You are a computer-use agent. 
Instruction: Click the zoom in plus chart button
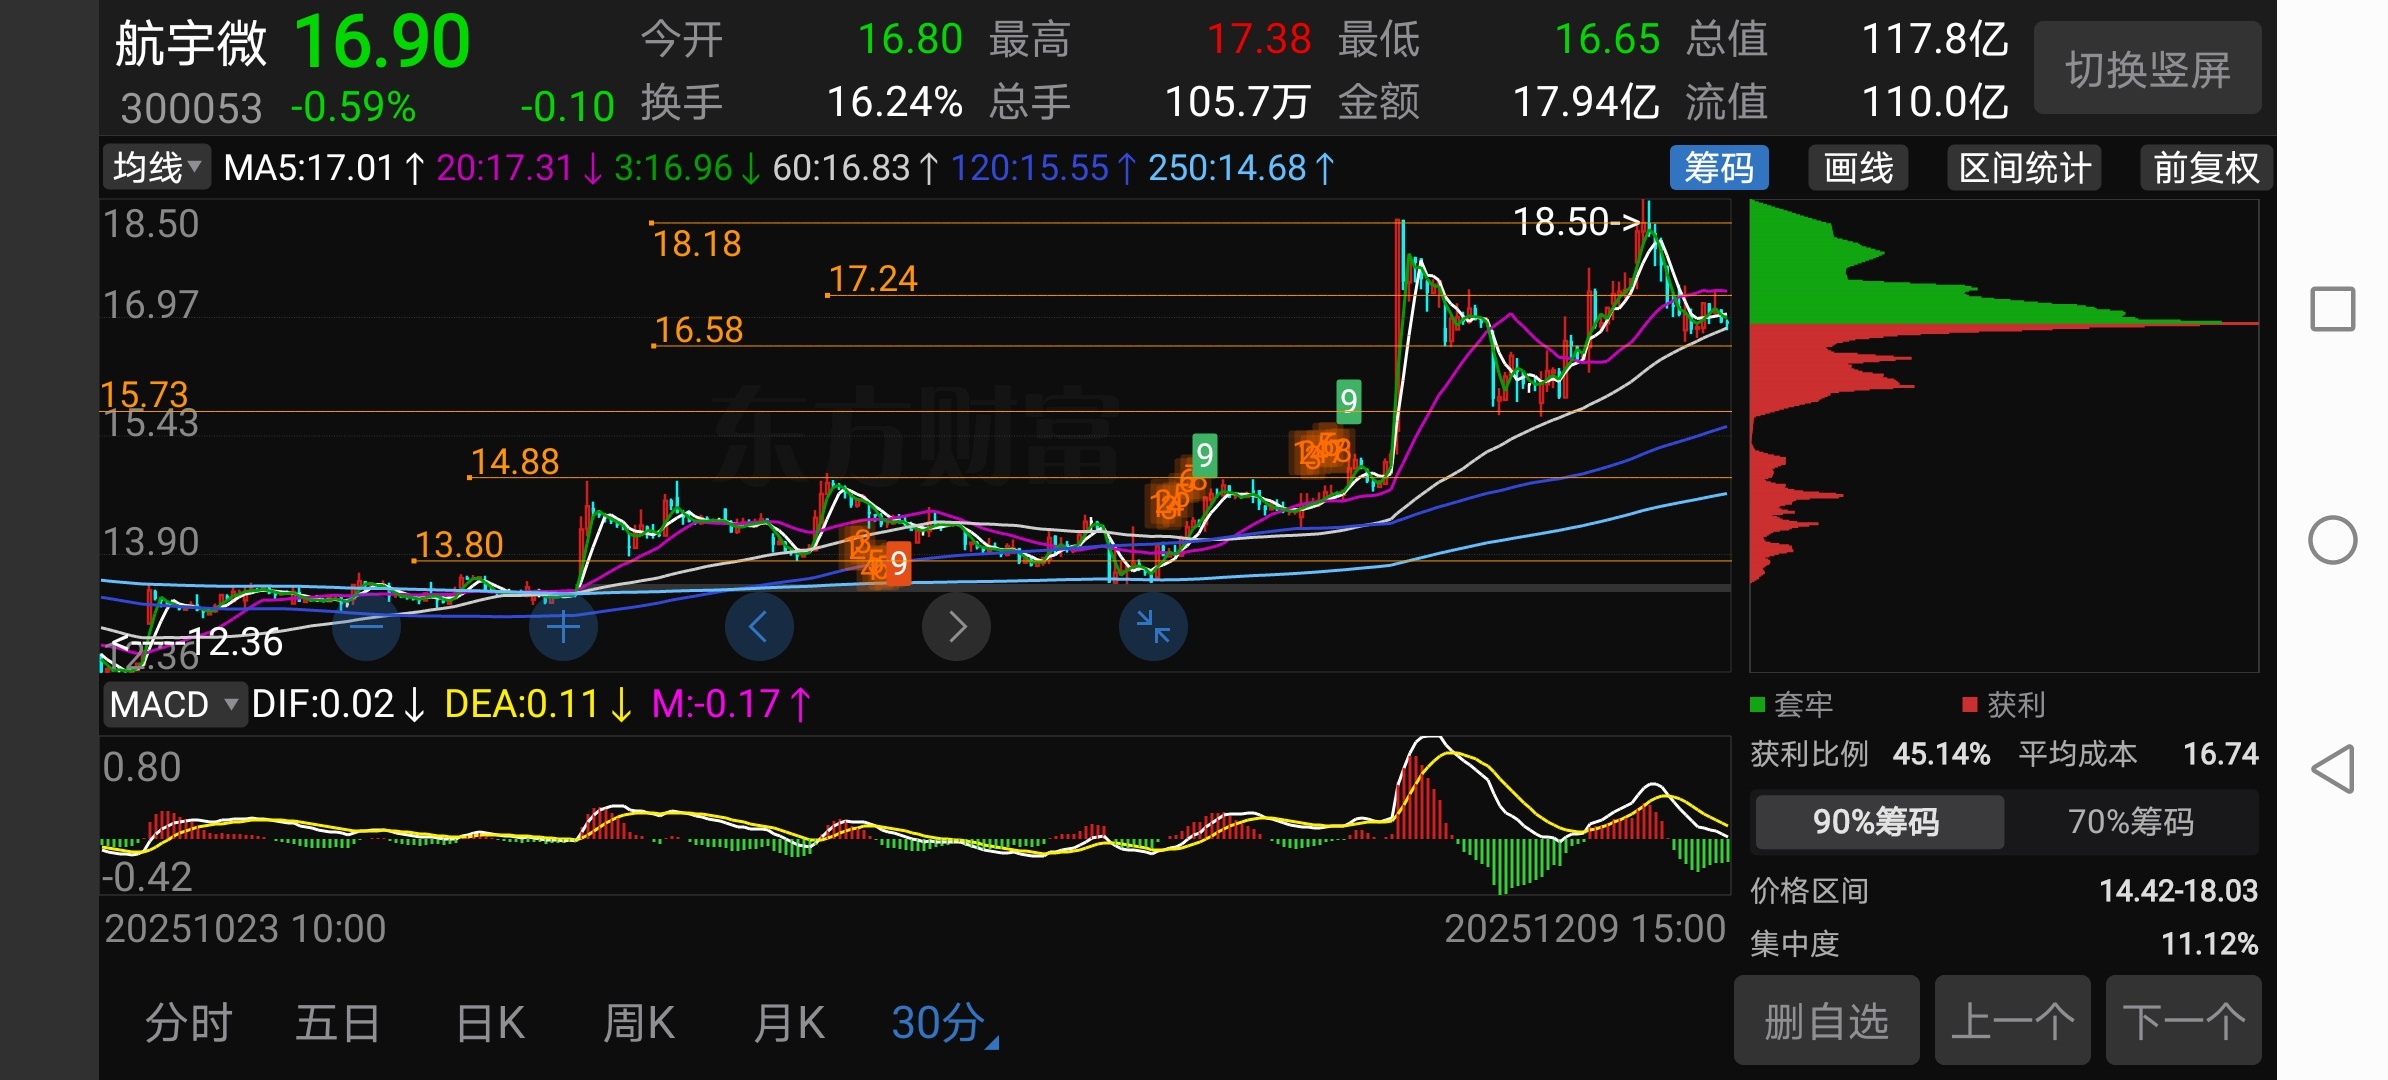pos(563,627)
